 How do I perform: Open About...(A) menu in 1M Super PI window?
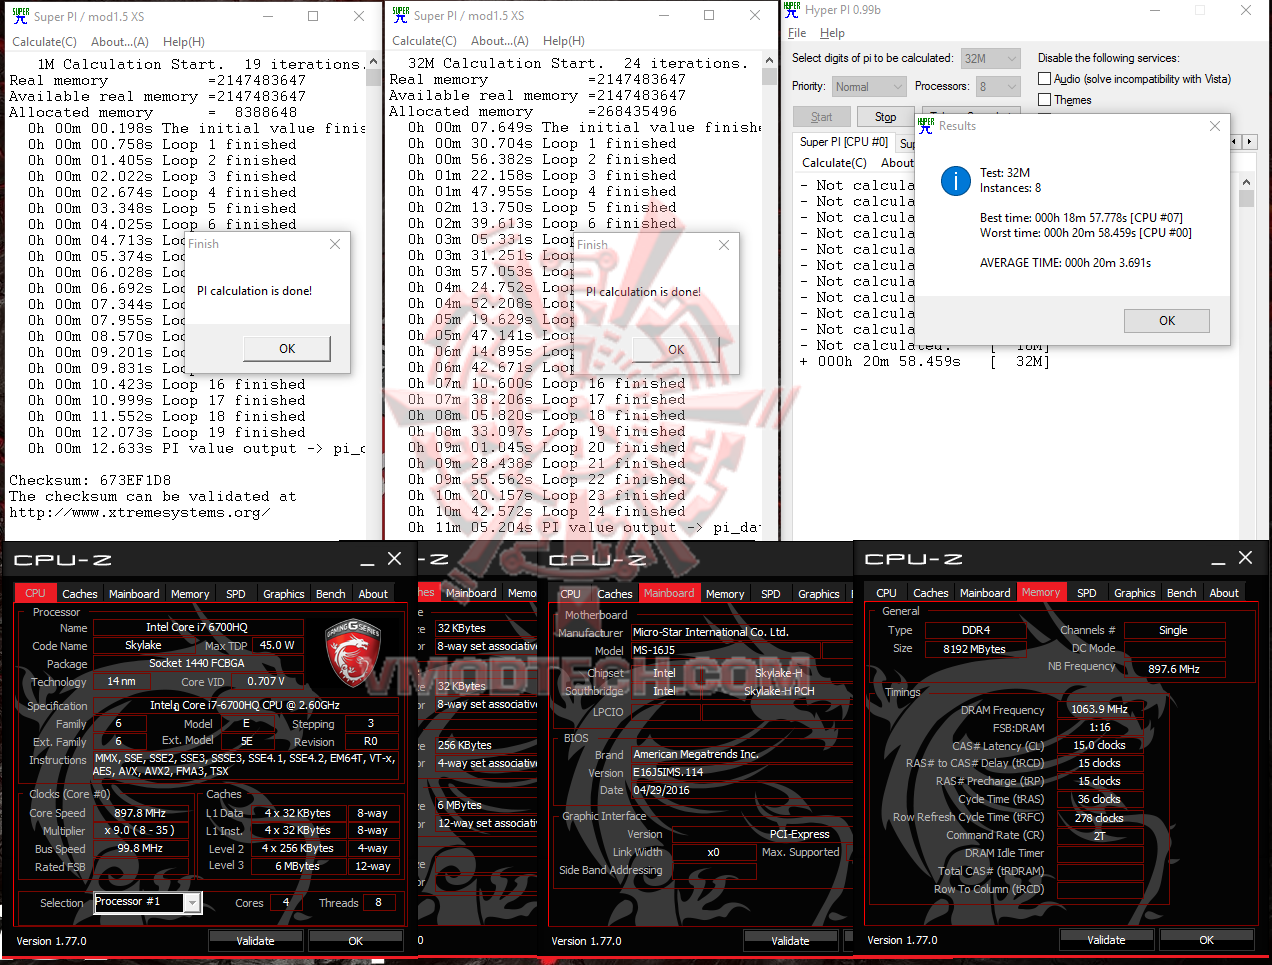click(x=120, y=42)
